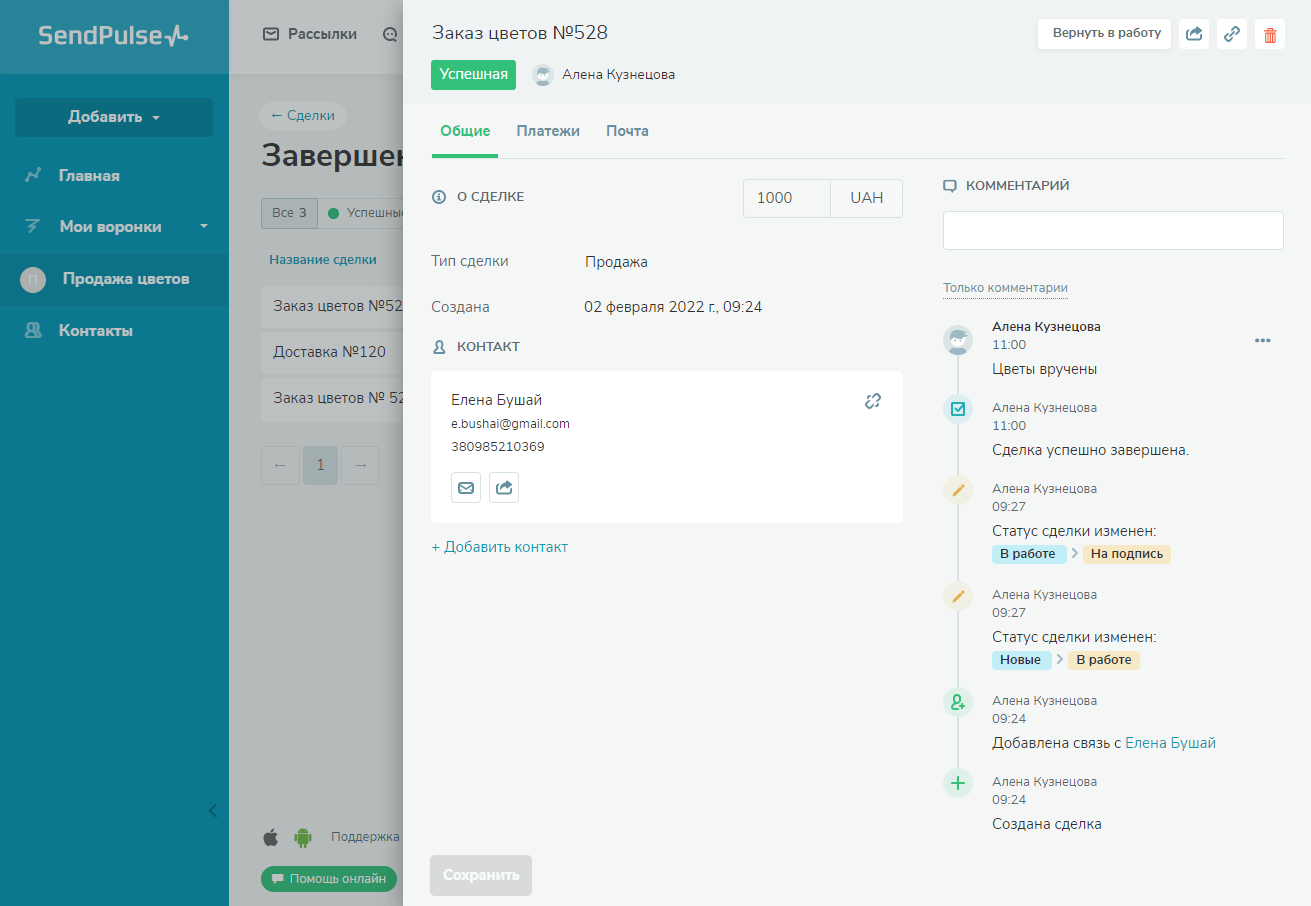Open Контакты in the sidebar
1311x906 pixels.
(x=96, y=331)
